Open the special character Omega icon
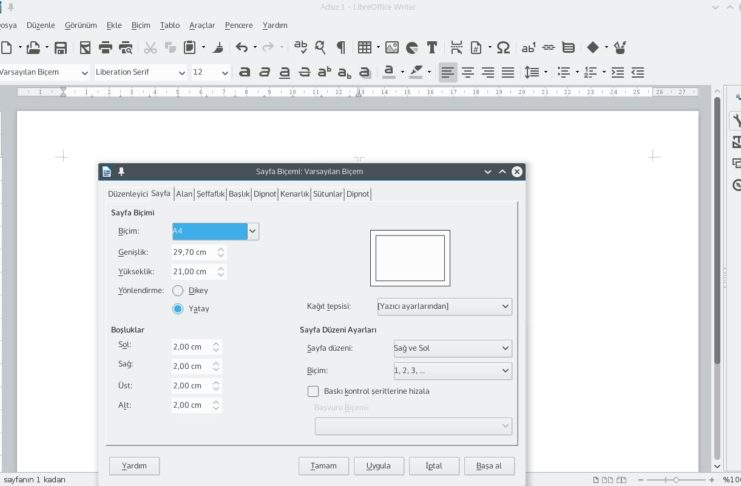741x486 pixels. click(503, 47)
